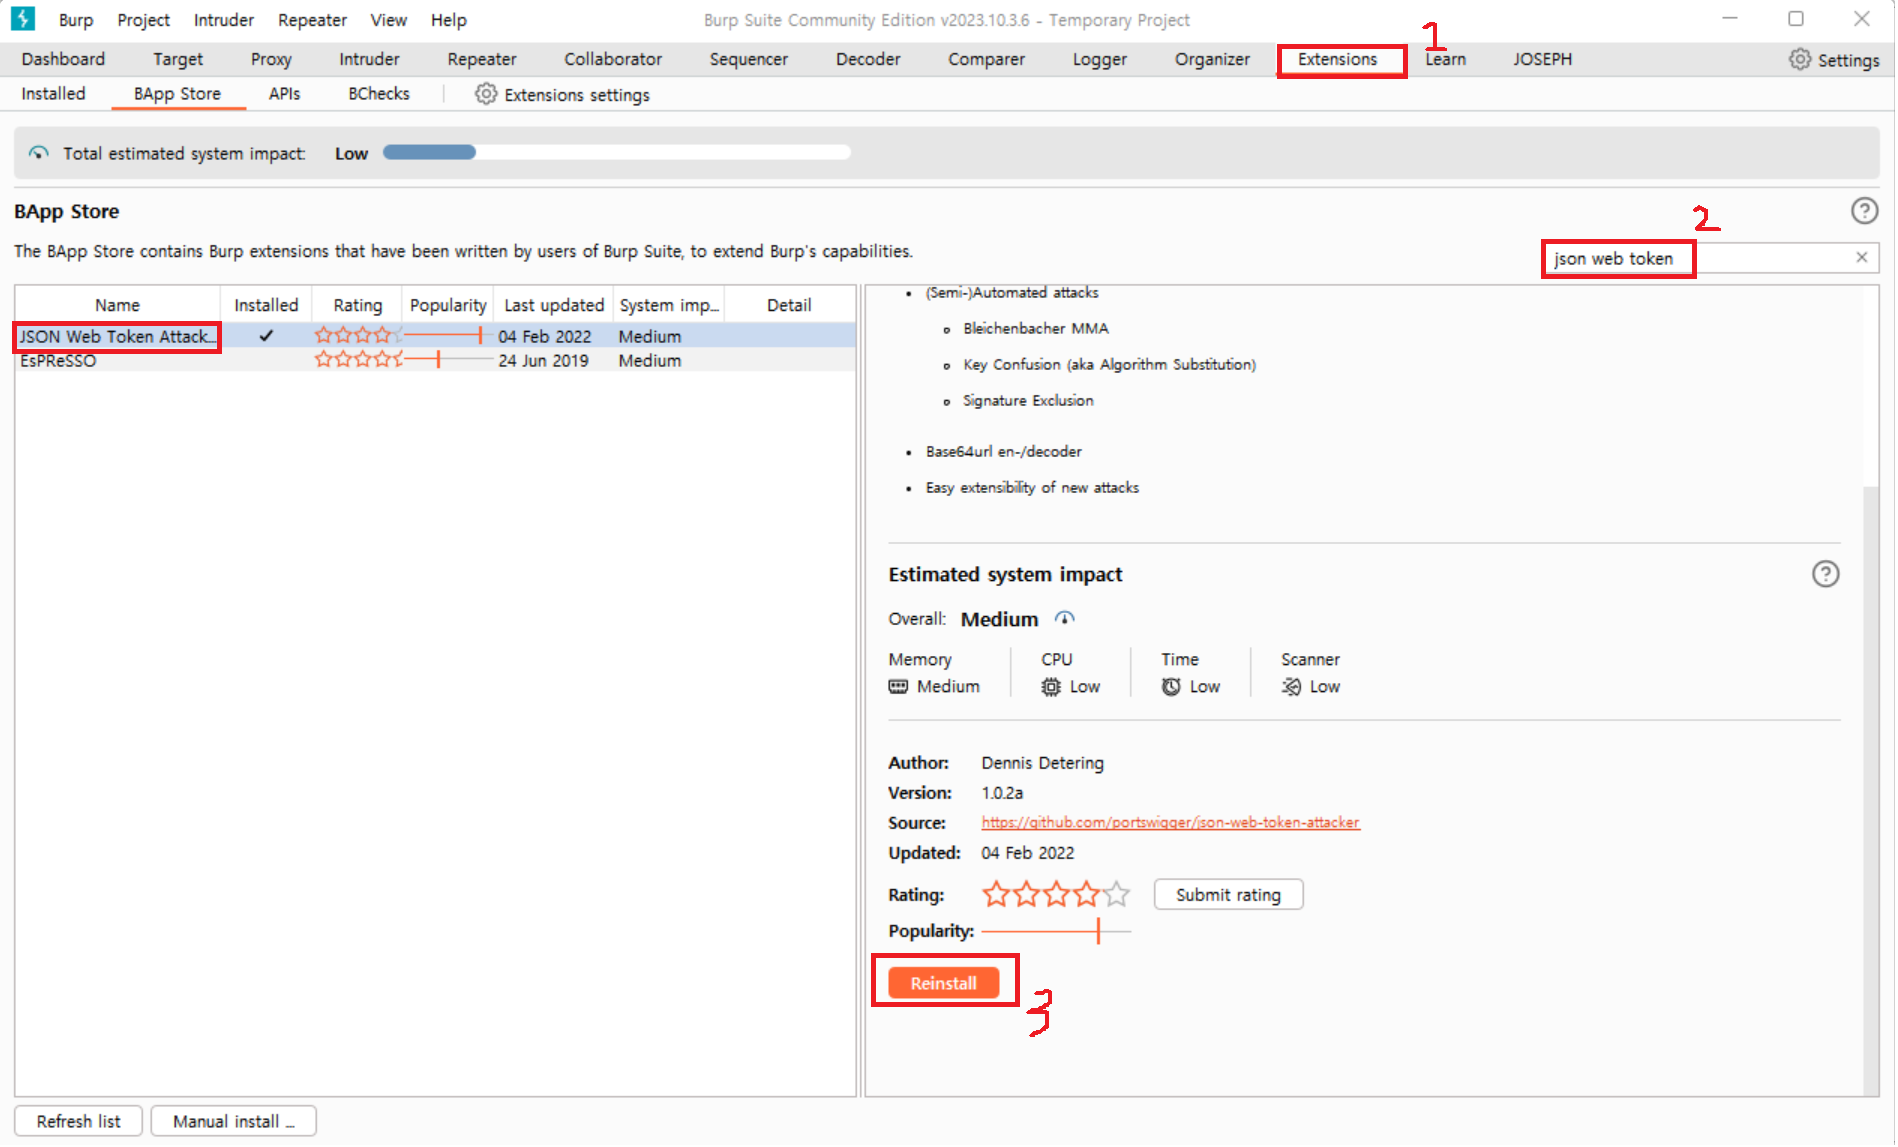Viewport: 1898px width, 1147px height.
Task: Select the Extensions tab
Action: point(1338,59)
